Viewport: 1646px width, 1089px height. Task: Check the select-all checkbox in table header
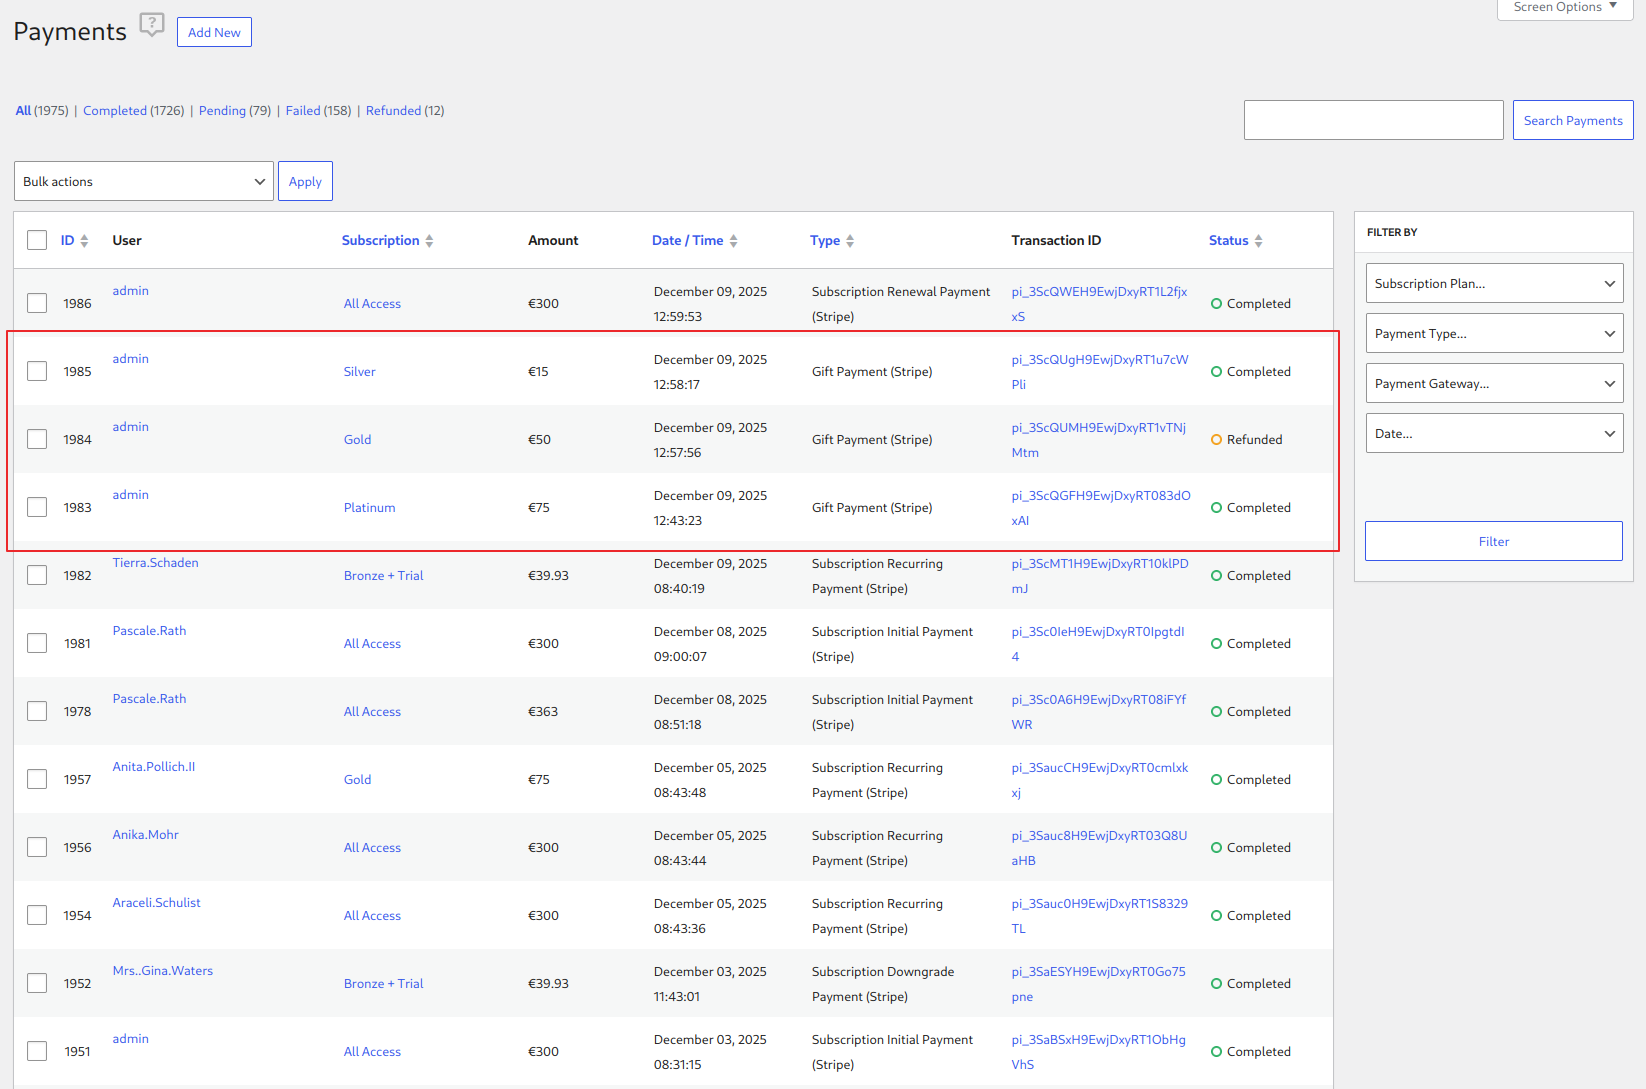[x=37, y=240]
